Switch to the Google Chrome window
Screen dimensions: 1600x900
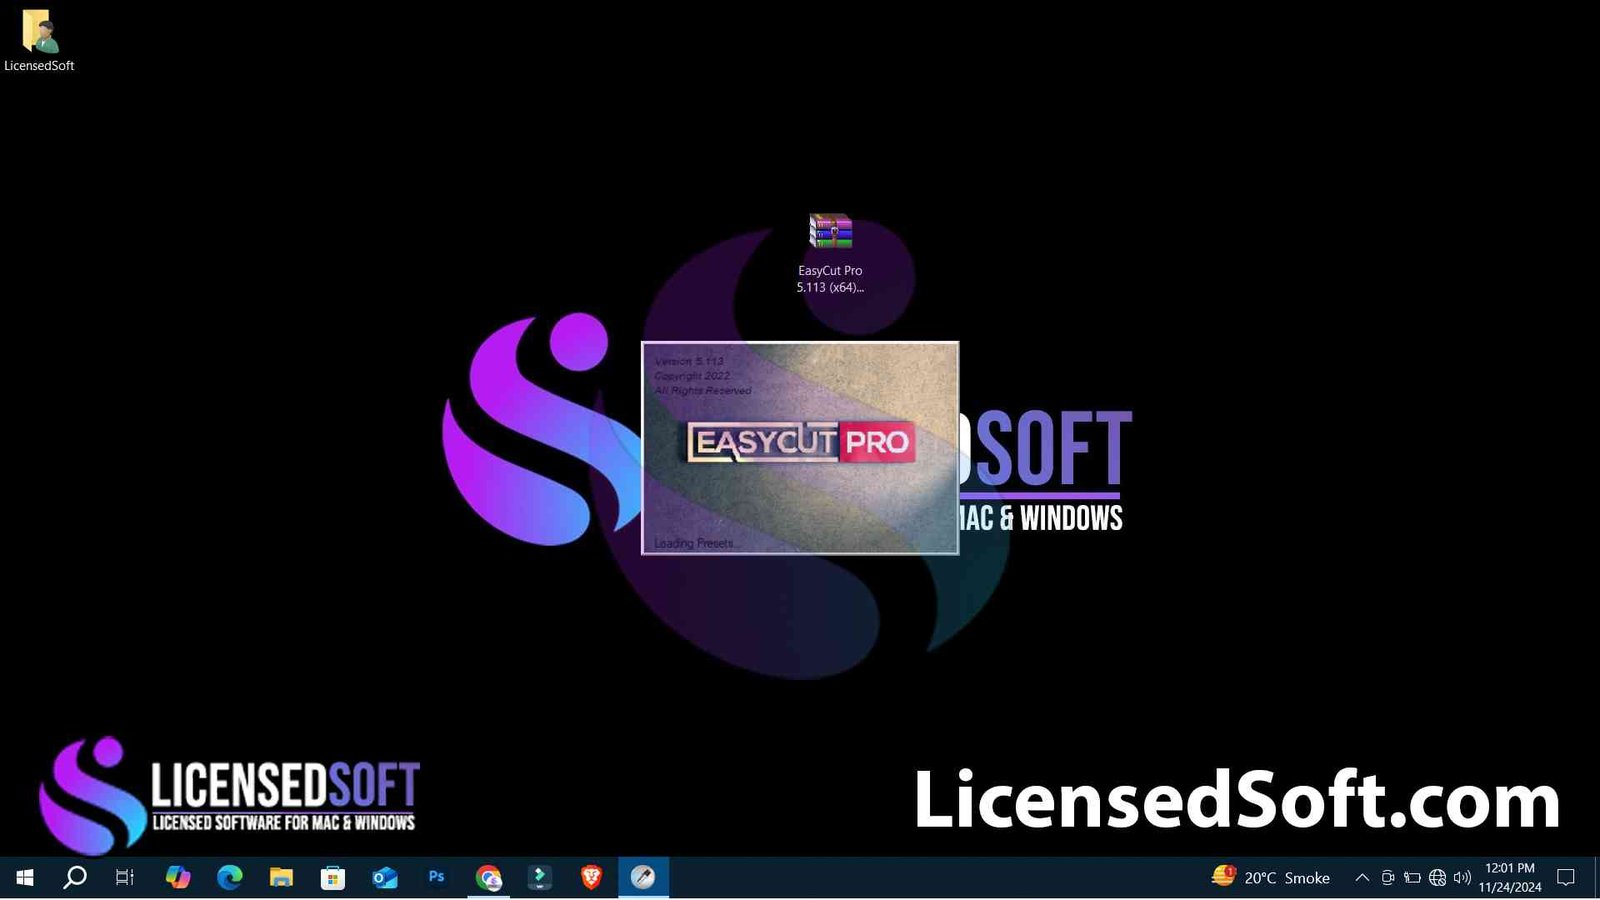[x=489, y=877]
